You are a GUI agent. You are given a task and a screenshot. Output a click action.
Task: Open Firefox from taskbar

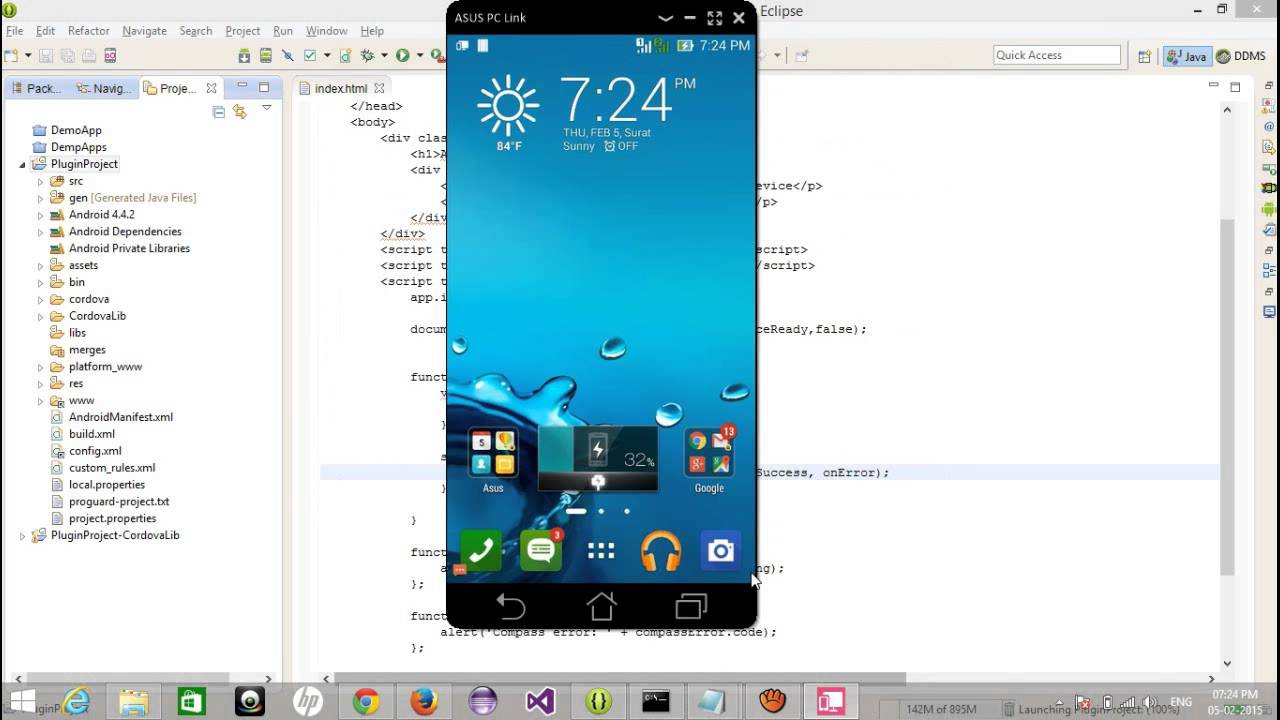point(424,701)
